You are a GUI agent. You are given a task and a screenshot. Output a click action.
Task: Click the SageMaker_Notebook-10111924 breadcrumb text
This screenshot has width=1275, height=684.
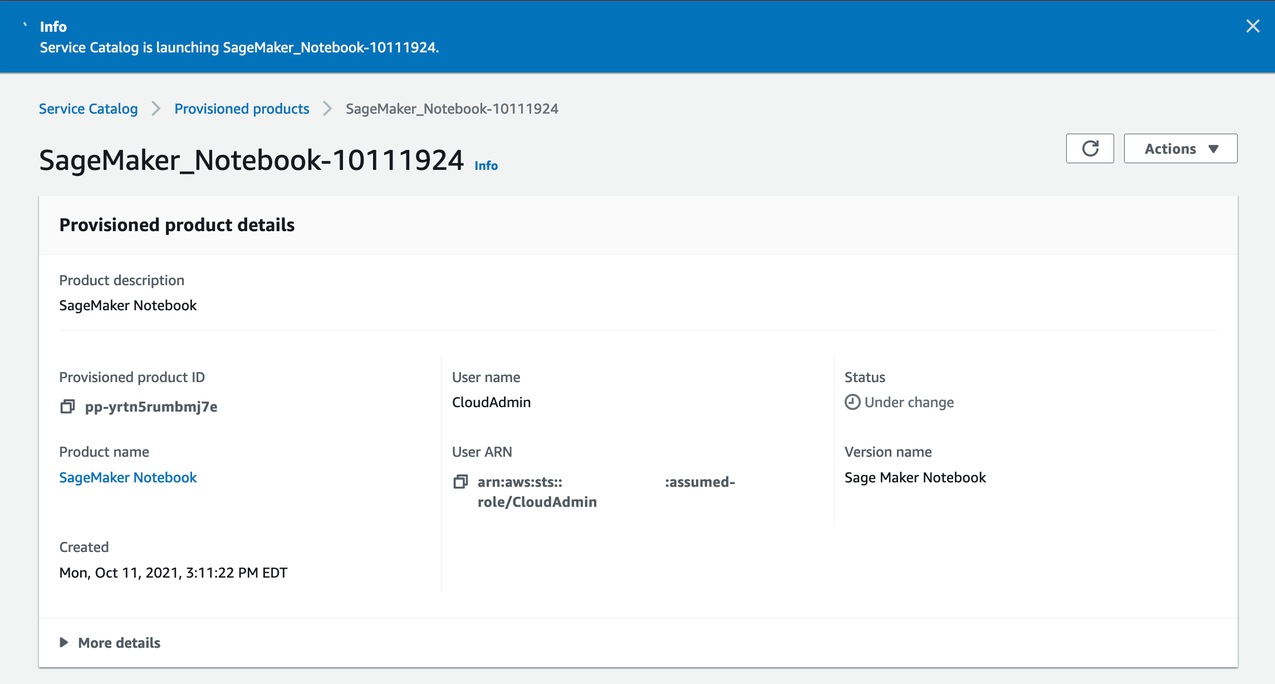pos(452,108)
